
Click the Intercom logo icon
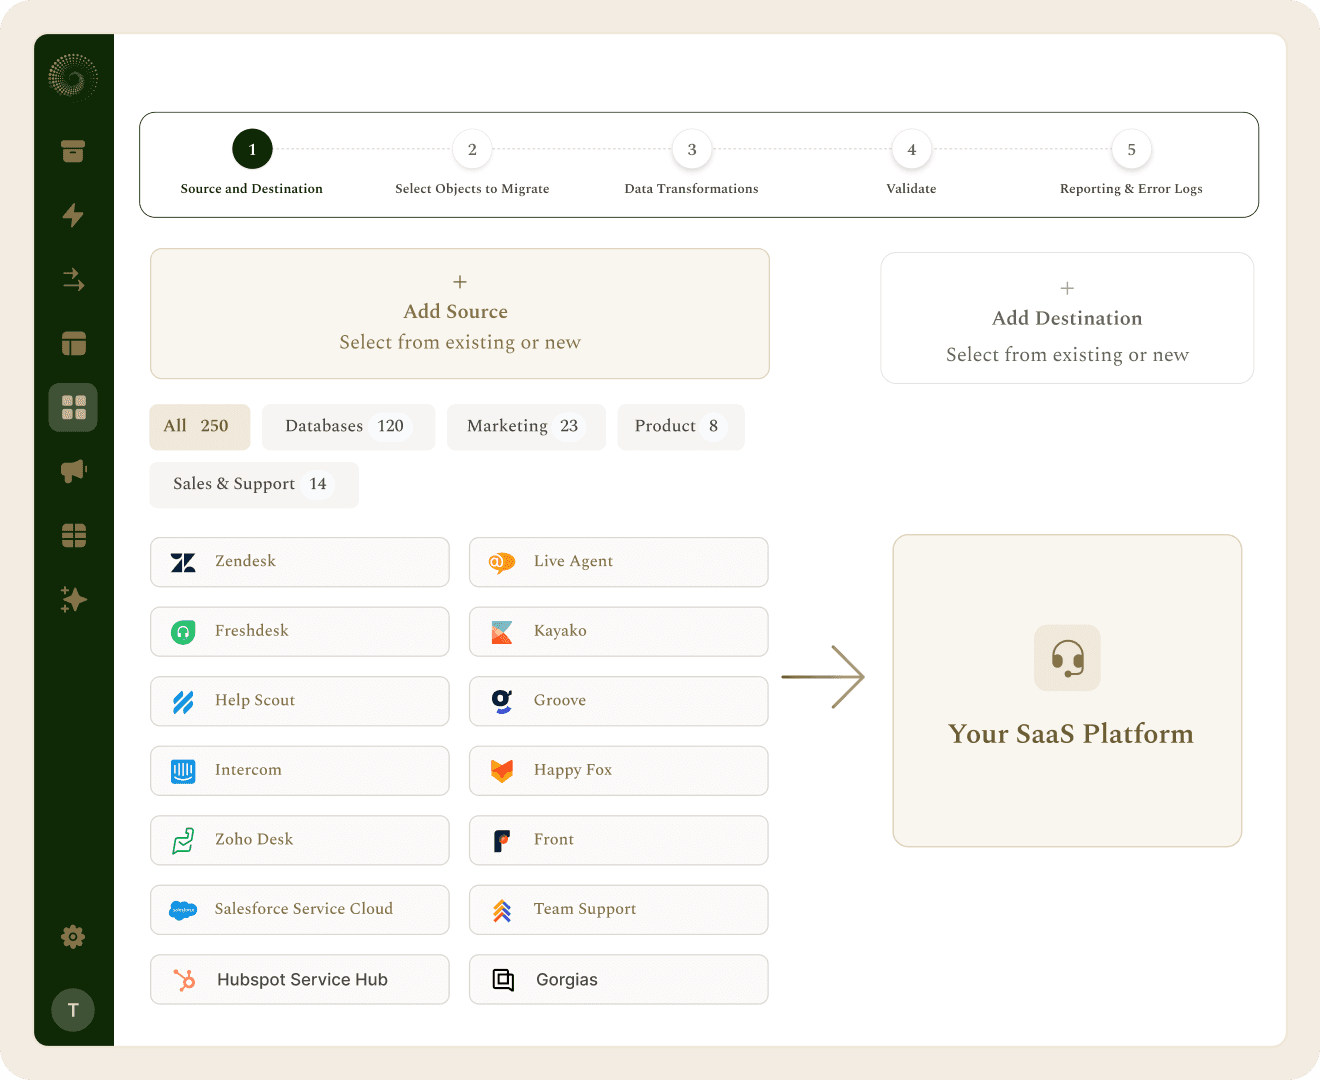183,771
